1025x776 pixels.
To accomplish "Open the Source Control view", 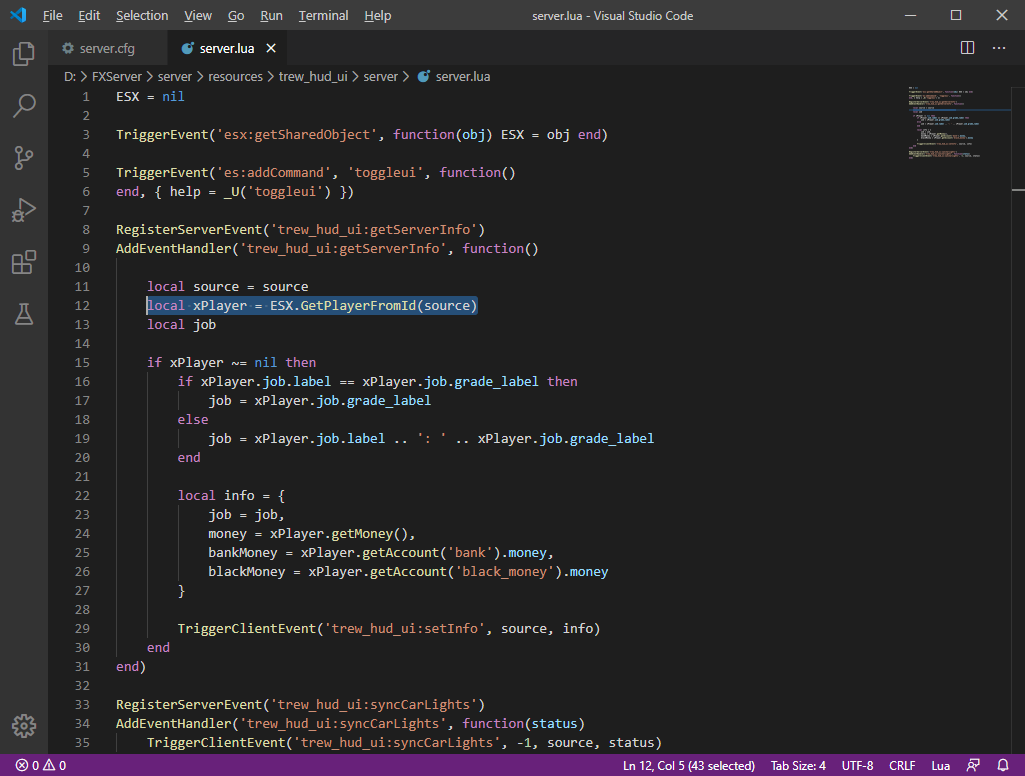I will tap(24, 158).
